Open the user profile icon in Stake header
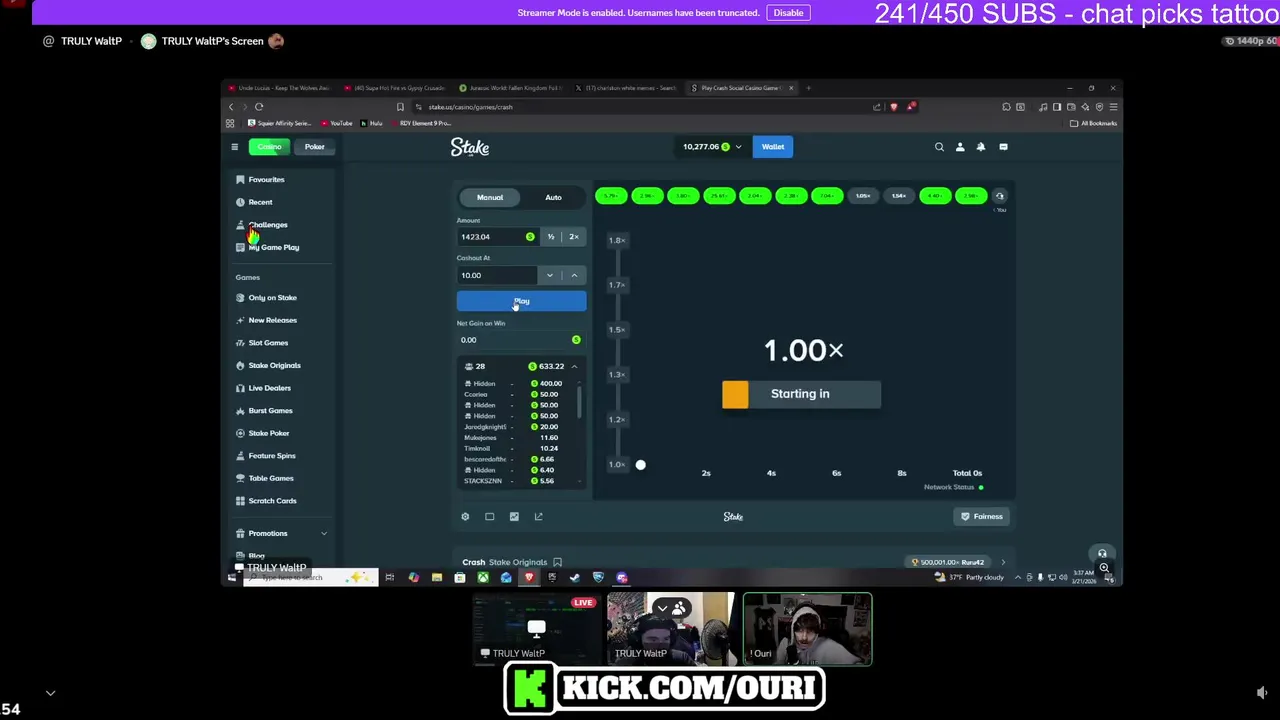The width and height of the screenshot is (1280, 720). pyautogui.click(x=960, y=147)
